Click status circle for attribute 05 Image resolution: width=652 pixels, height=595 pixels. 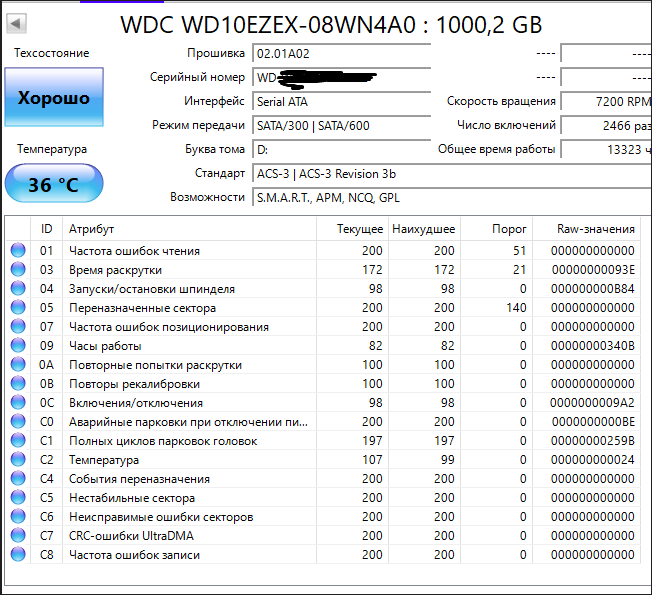[18, 307]
